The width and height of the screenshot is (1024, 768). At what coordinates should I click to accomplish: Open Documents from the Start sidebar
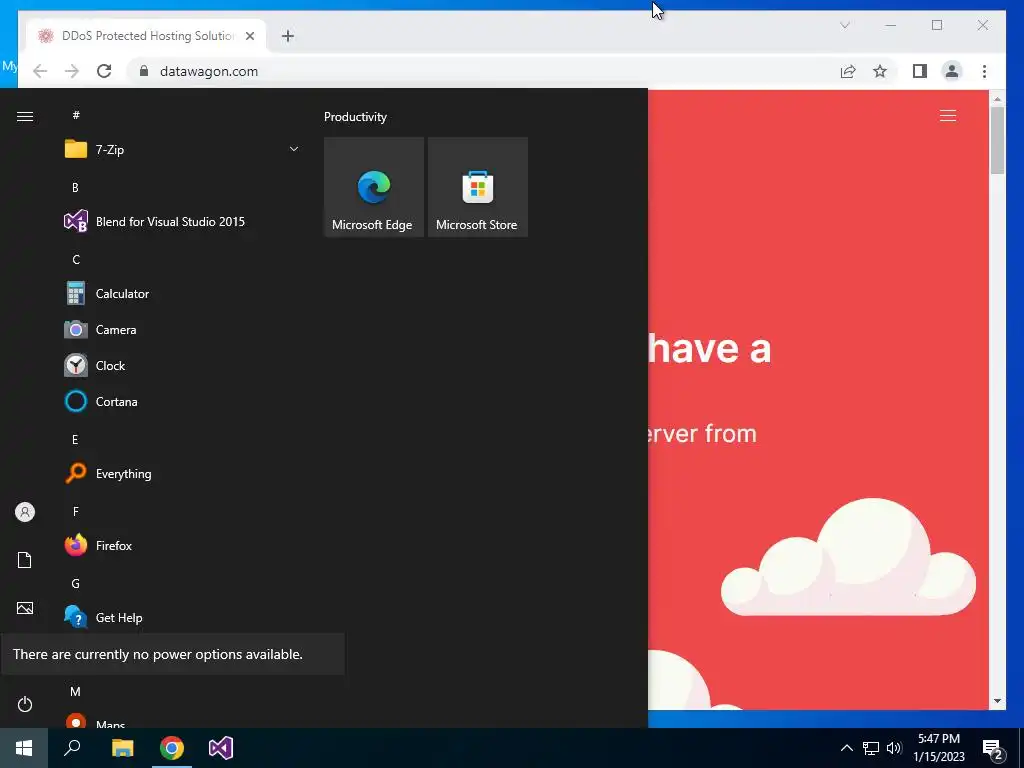(x=25, y=560)
